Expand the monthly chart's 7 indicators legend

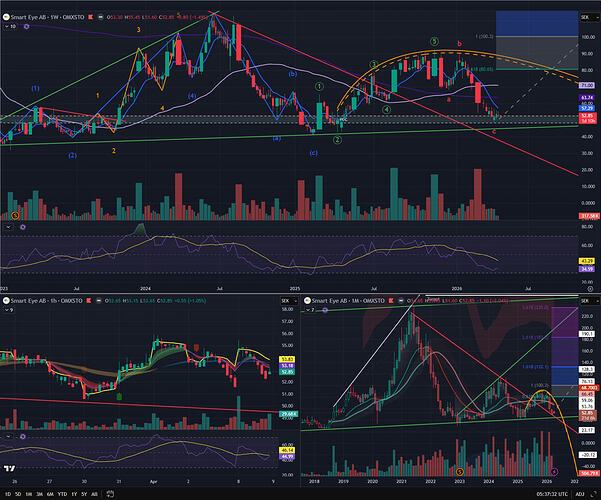[313, 310]
